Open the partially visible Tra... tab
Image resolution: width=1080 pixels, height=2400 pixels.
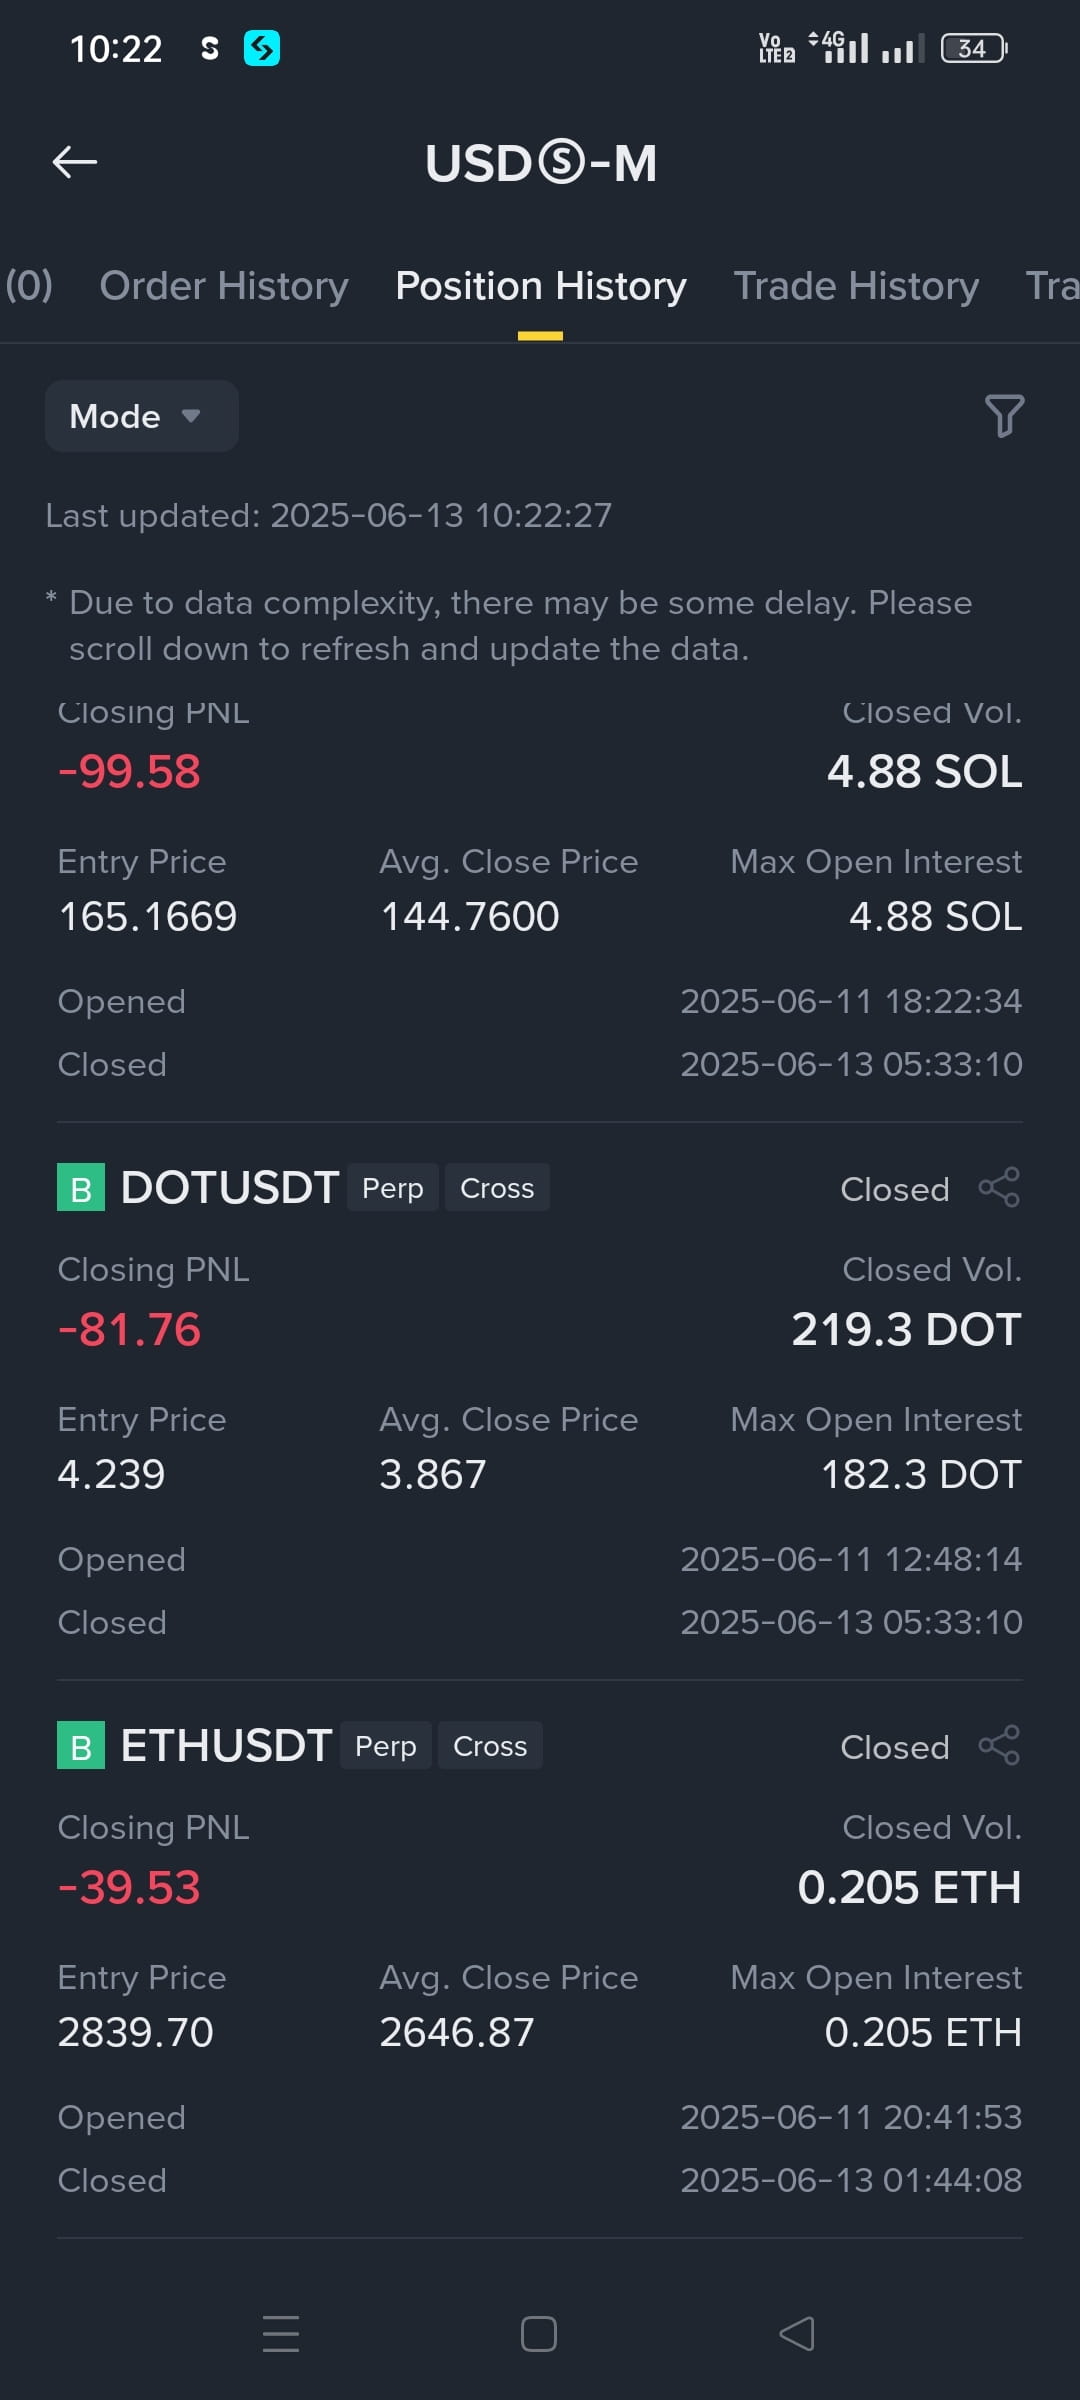point(1052,286)
